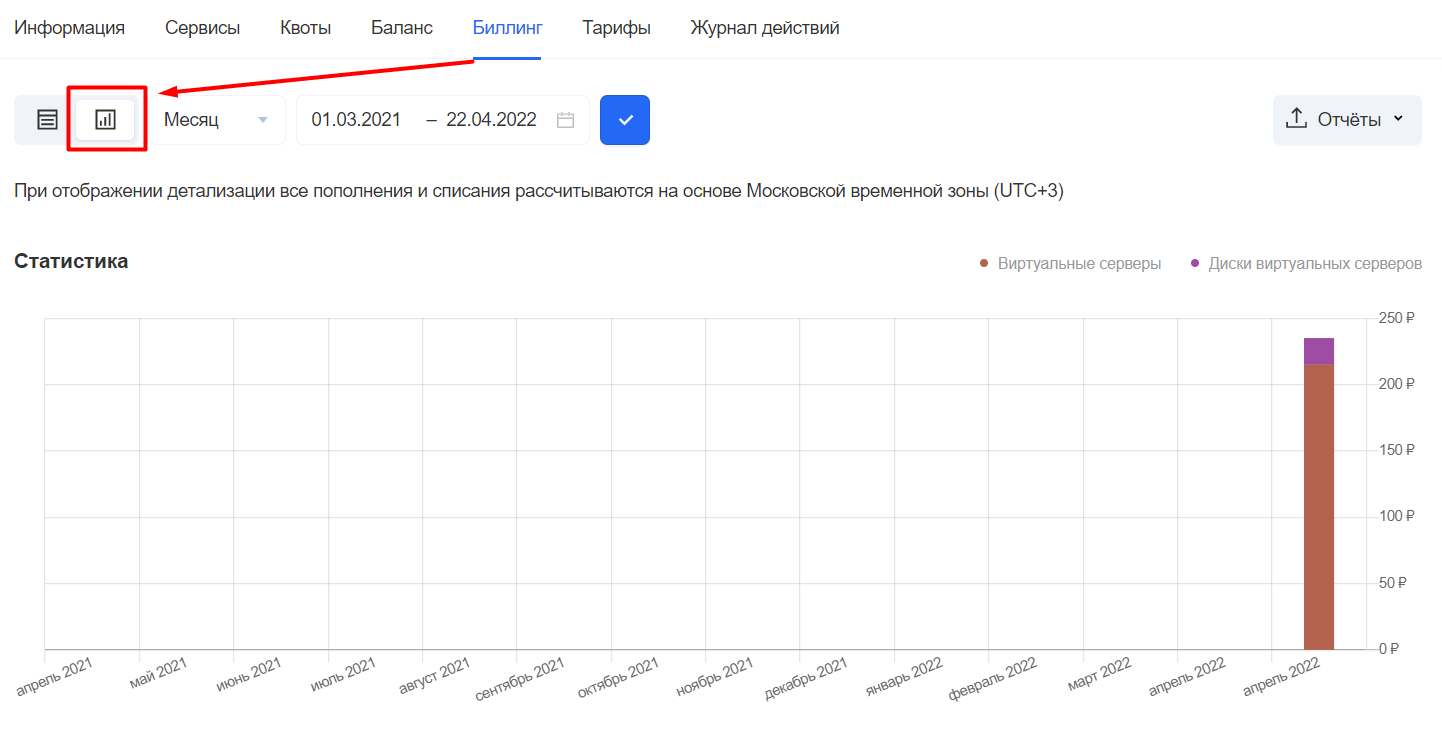Switch to list view icon

(47, 120)
